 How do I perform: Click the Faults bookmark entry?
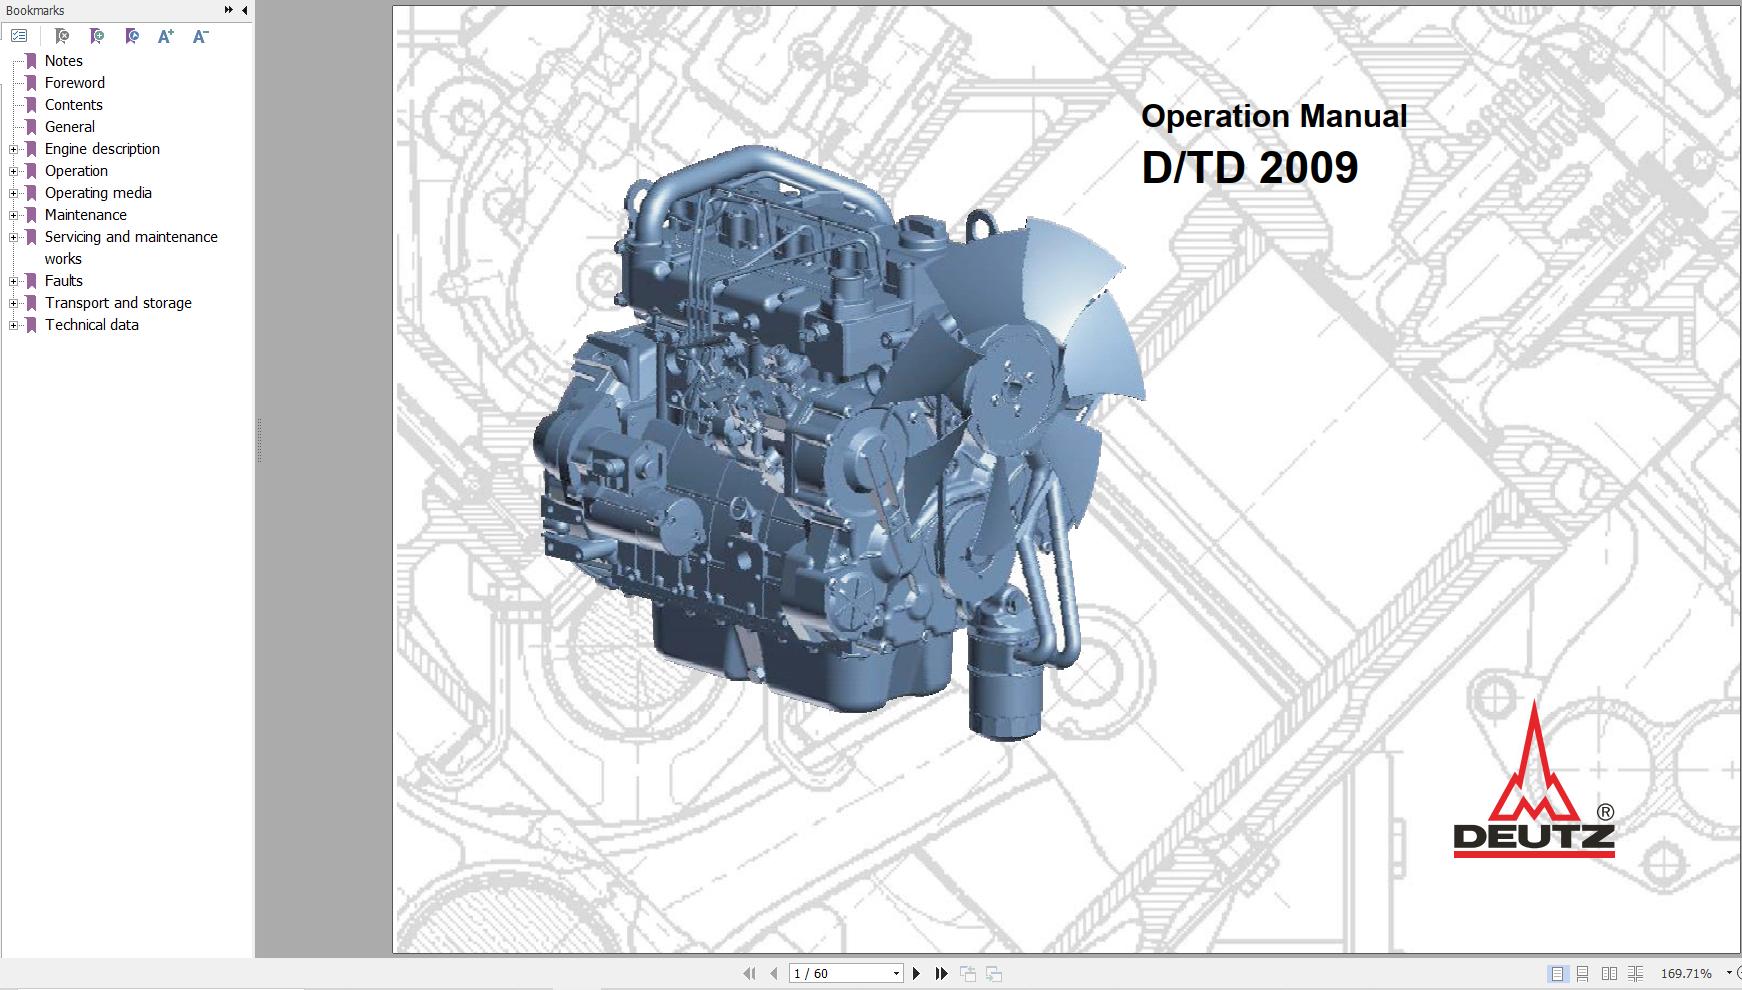pos(62,280)
